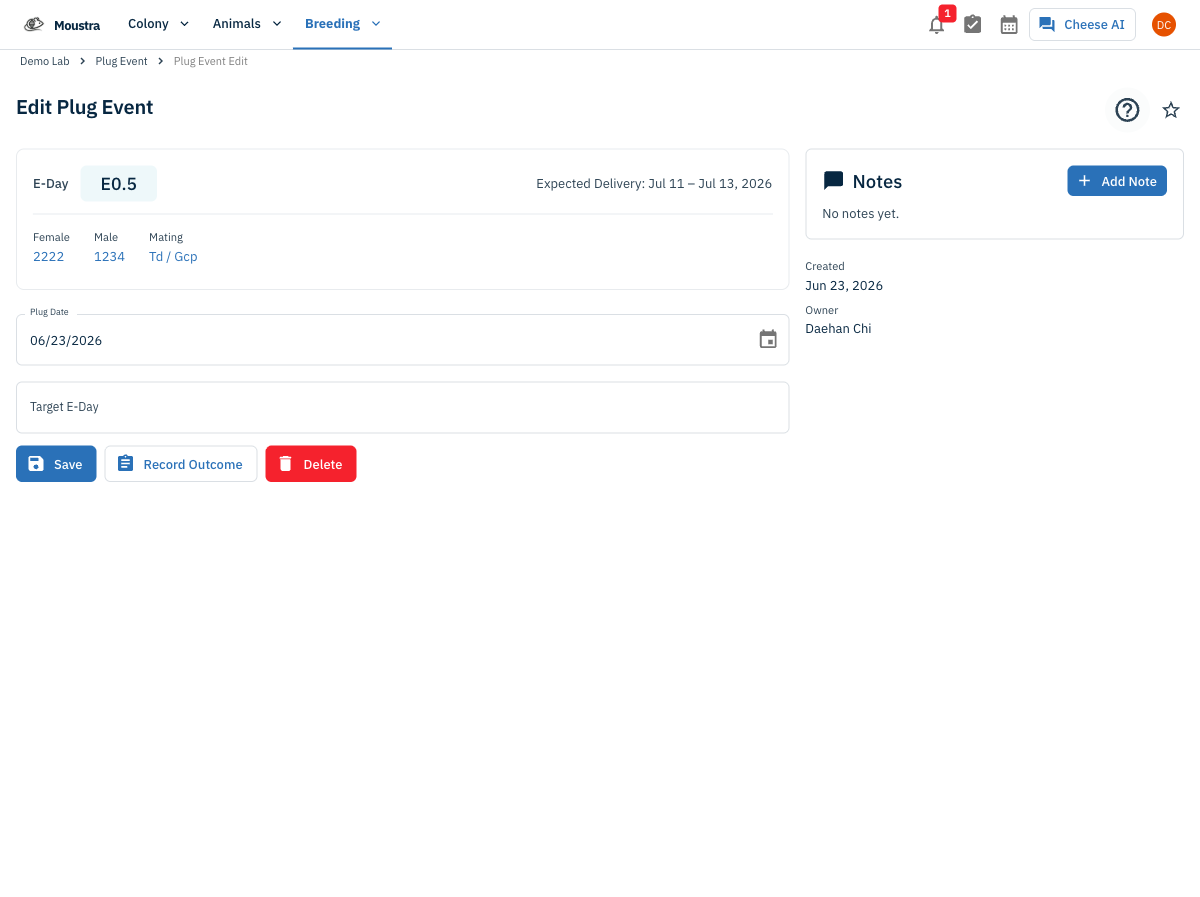This screenshot has height=897, width=1200.
Task: Open female animal 2222
Action: [49, 257]
